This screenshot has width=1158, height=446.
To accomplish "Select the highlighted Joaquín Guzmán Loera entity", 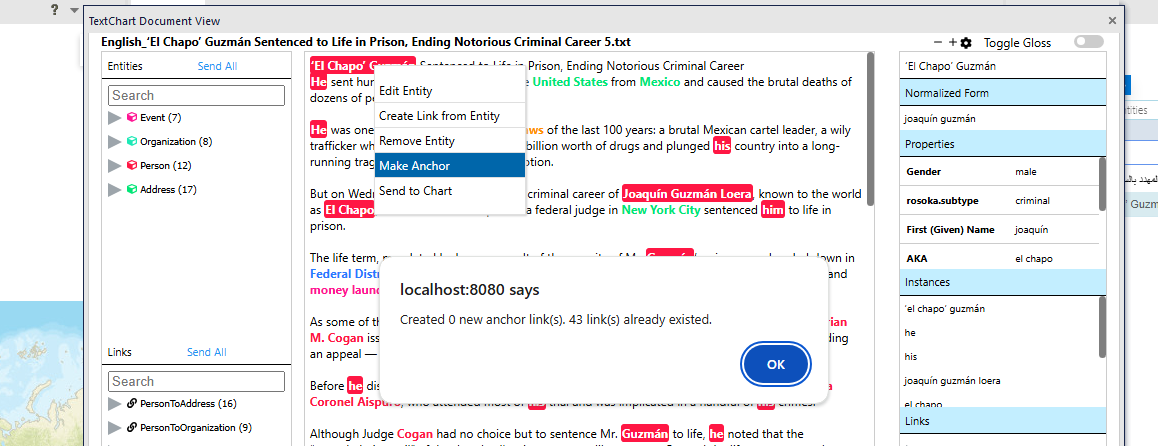I will (688, 194).
